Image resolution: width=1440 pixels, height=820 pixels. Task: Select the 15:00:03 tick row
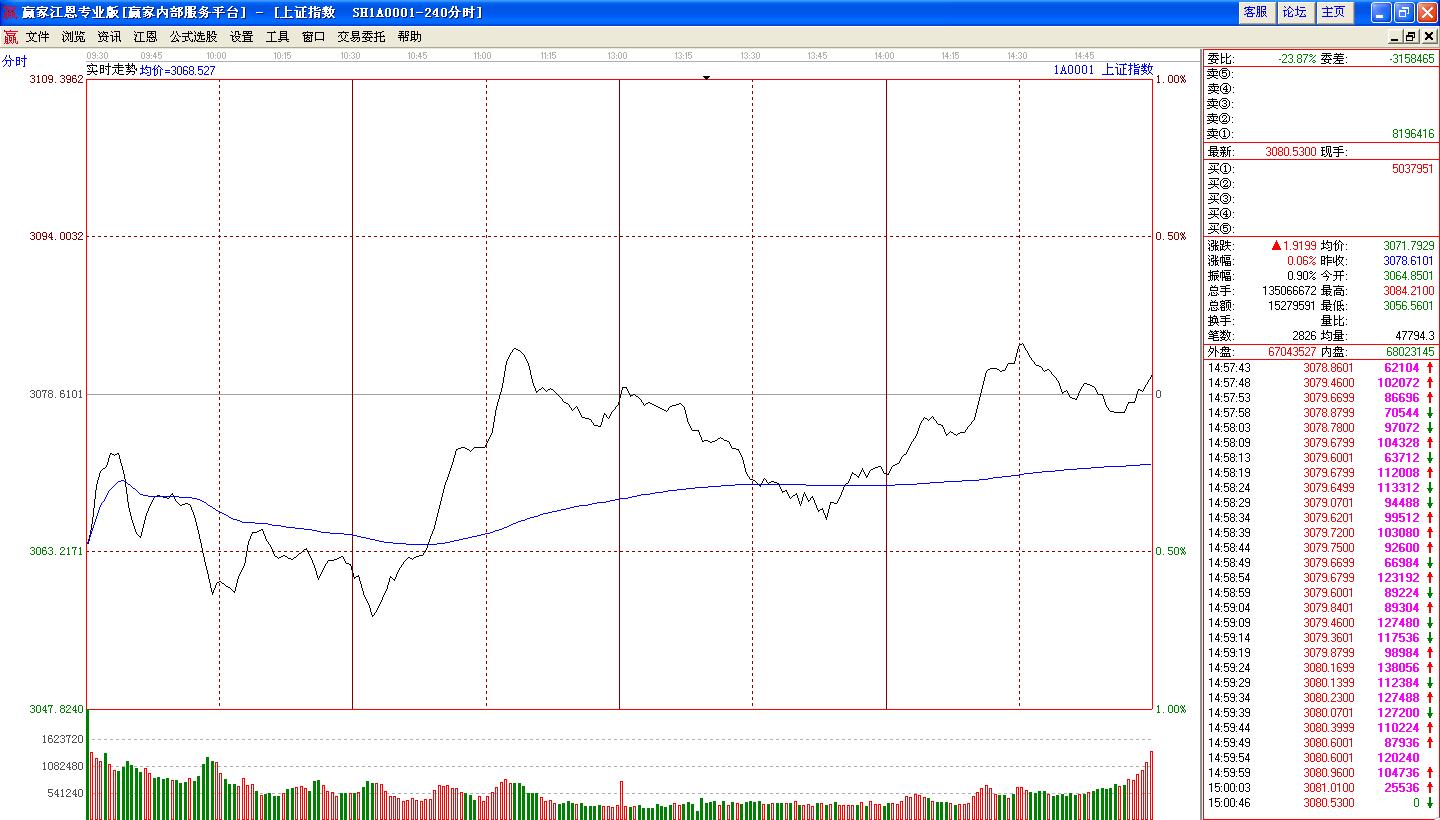click(x=1320, y=788)
